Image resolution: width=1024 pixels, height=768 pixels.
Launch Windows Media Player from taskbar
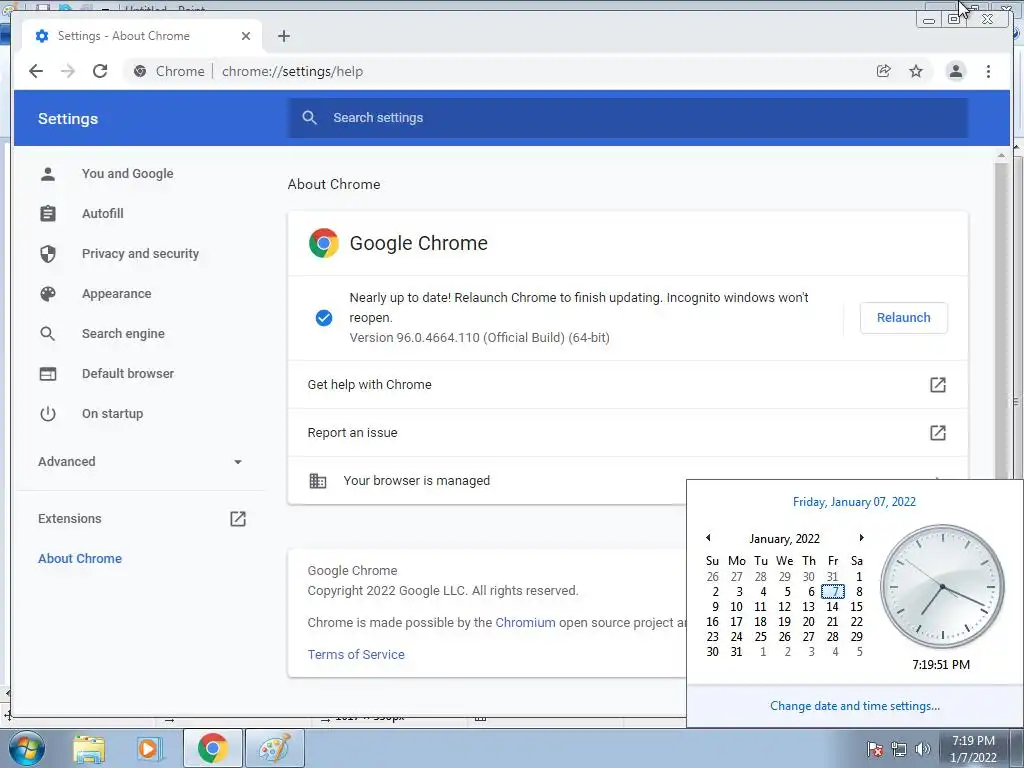[x=148, y=748]
